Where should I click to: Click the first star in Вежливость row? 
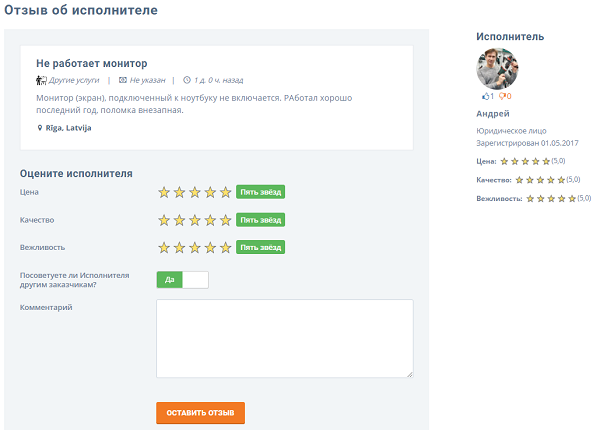(x=164, y=247)
